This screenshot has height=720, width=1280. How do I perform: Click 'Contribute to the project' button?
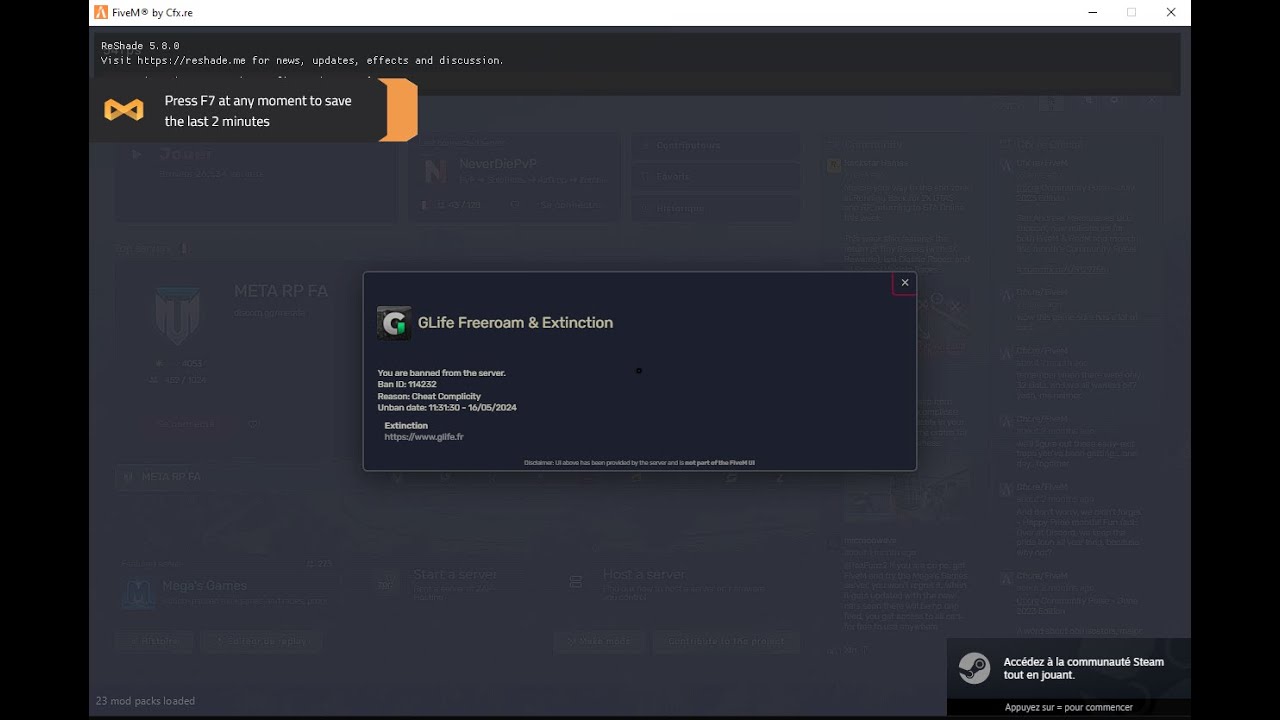click(726, 641)
